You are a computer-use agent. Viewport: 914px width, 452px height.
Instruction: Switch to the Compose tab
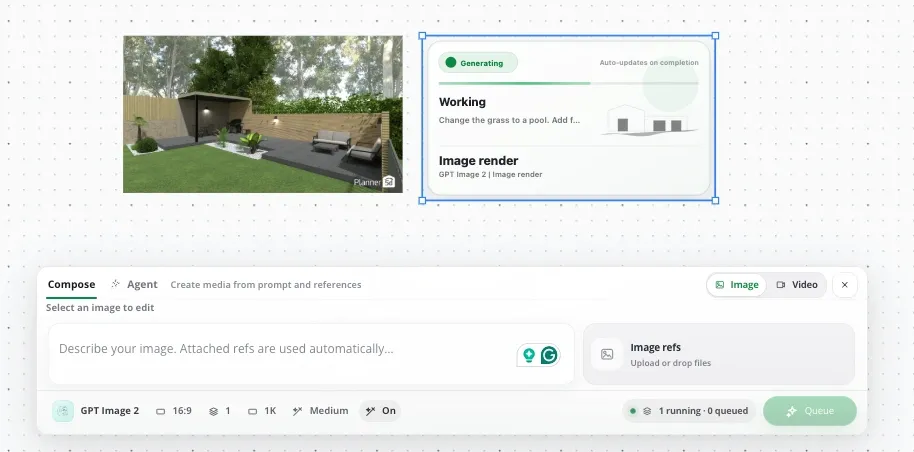pos(71,285)
